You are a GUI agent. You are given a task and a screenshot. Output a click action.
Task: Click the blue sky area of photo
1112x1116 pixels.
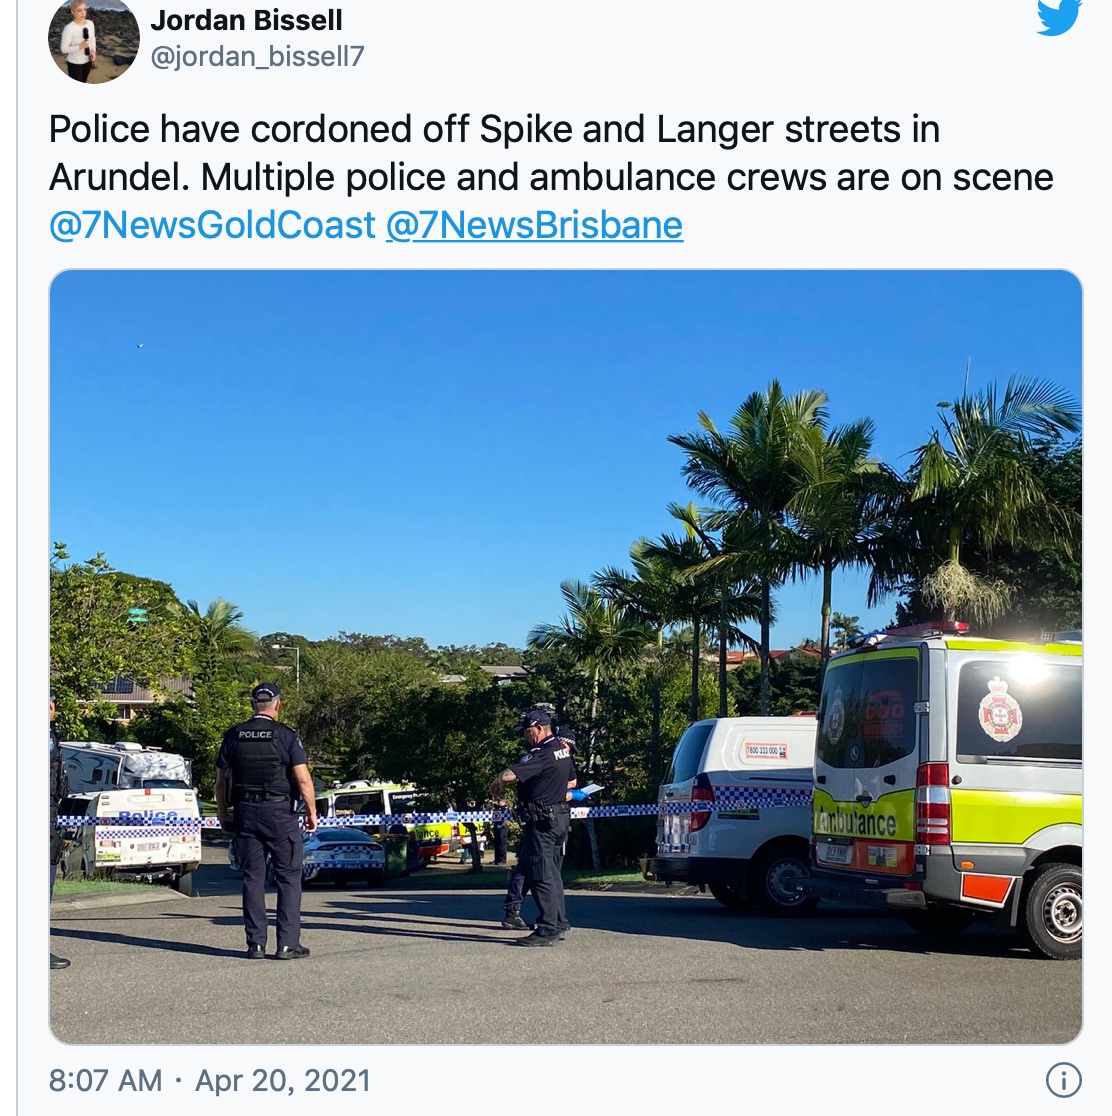coord(427,441)
